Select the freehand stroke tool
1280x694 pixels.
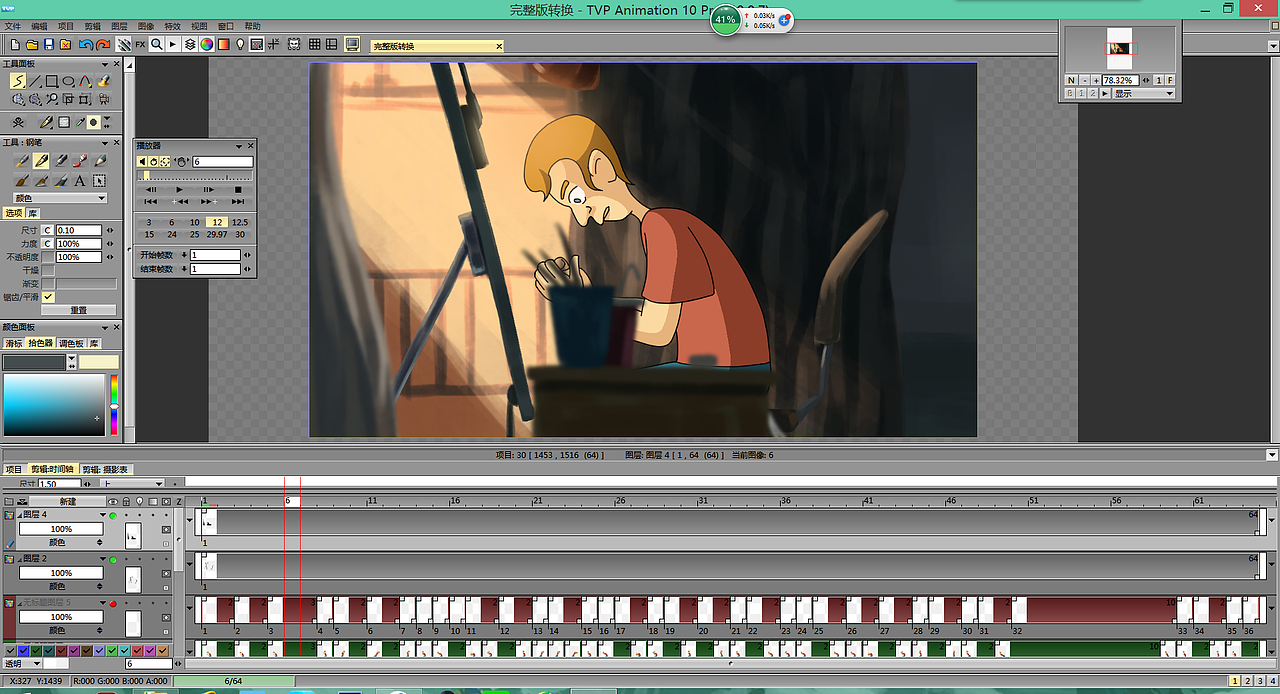click(18, 81)
